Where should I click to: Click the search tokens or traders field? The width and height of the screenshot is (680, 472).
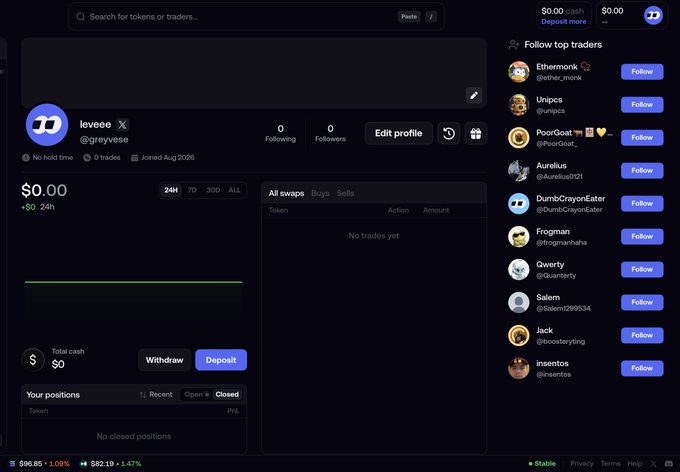pyautogui.click(x=256, y=16)
